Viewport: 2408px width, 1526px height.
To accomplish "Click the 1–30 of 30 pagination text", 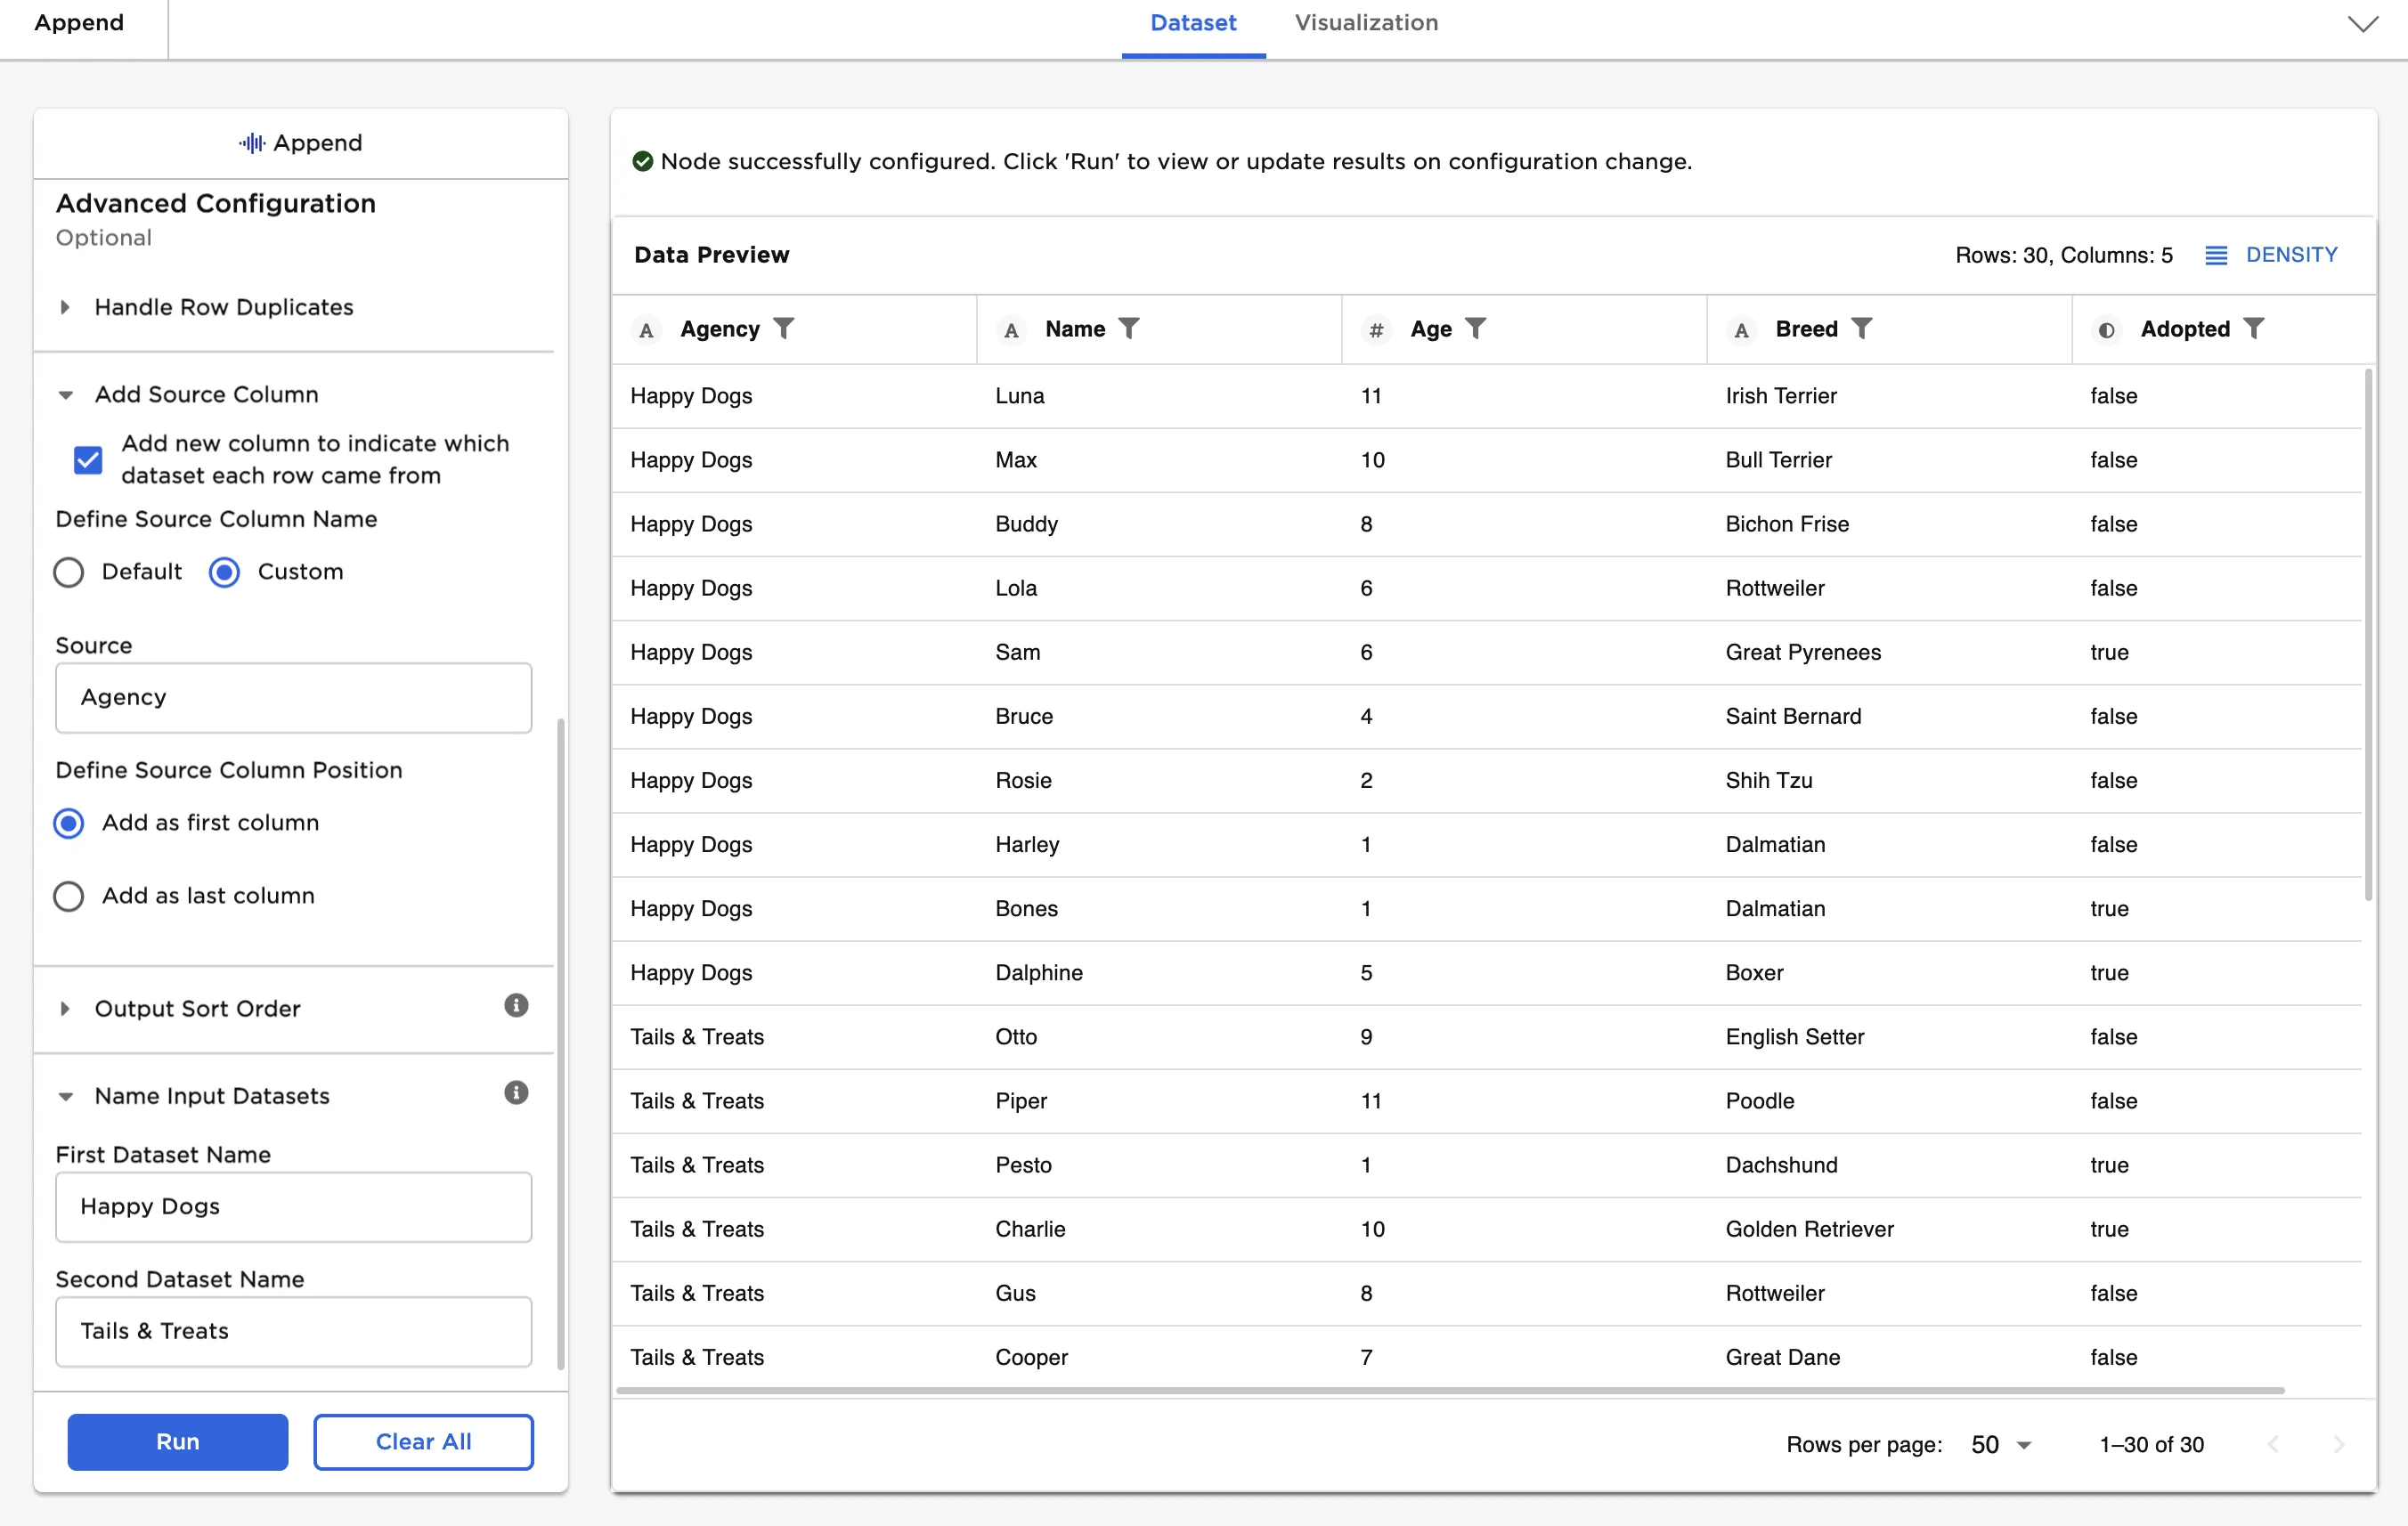I will pos(2151,1445).
